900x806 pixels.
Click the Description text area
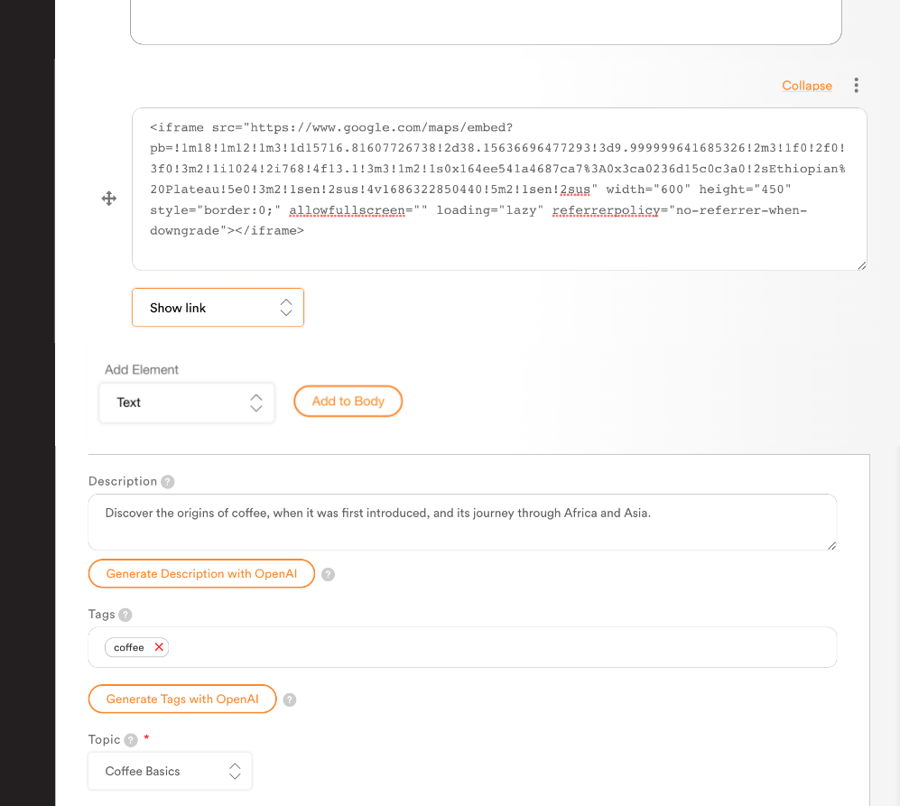[x=462, y=521]
